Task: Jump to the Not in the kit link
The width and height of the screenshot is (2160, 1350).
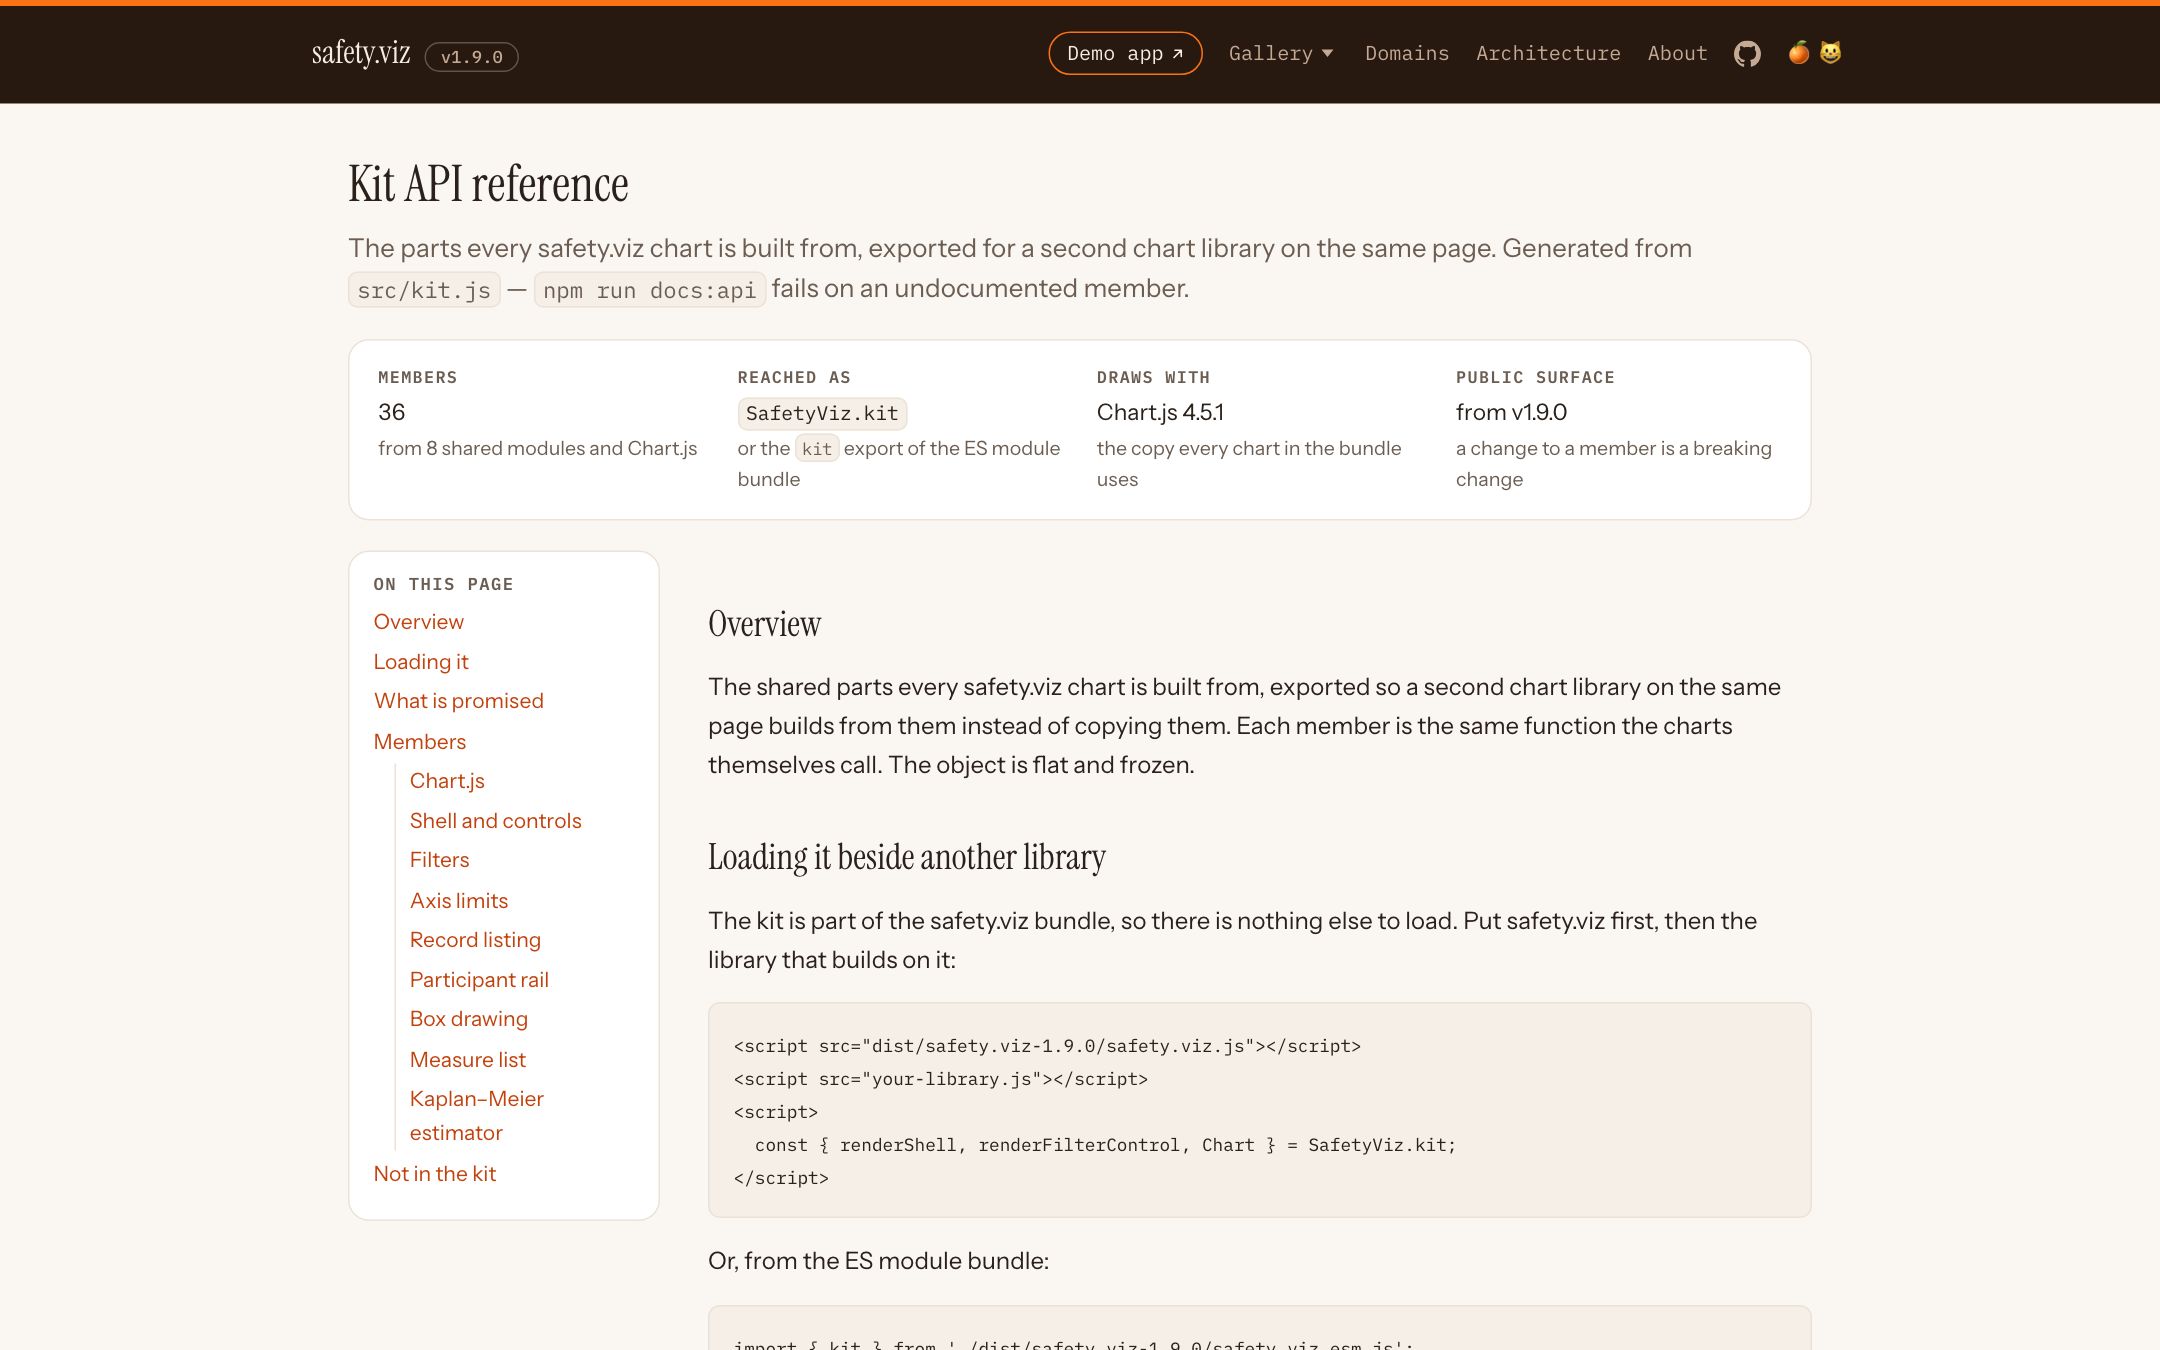Action: [x=434, y=1174]
